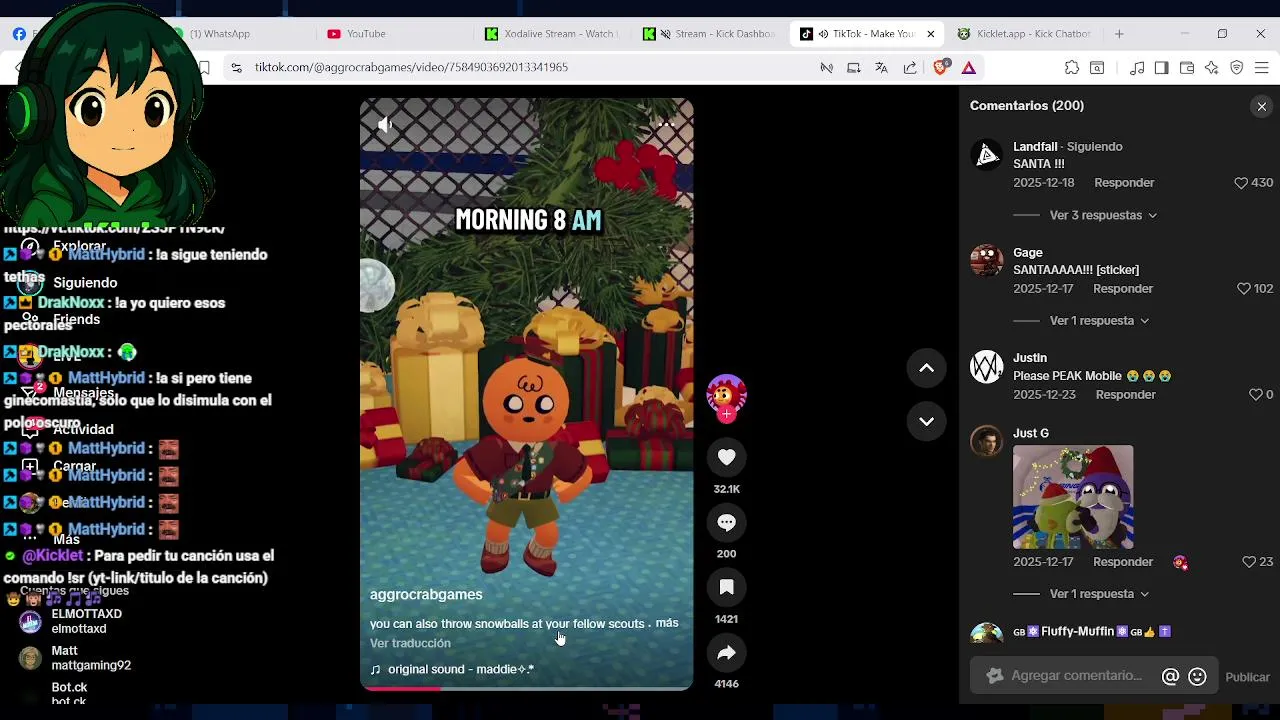Reply to Landfall's comment with Responder
Viewport: 1280px width, 720px height.
pos(1124,183)
